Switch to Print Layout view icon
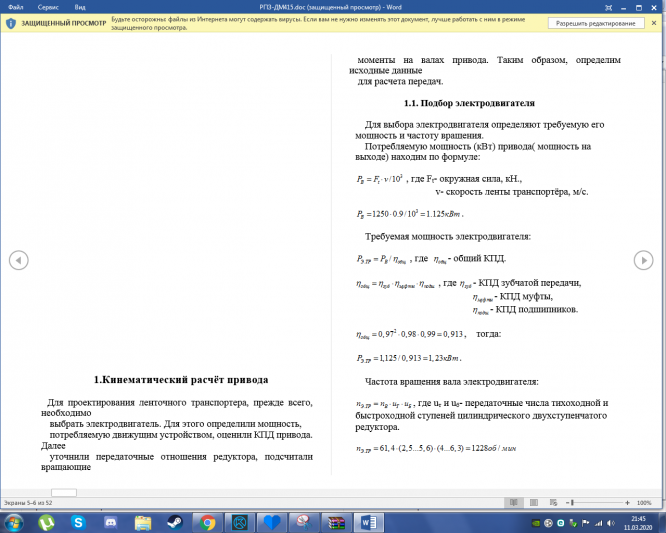Screen dimensions: 666x533 (x=534, y=502)
